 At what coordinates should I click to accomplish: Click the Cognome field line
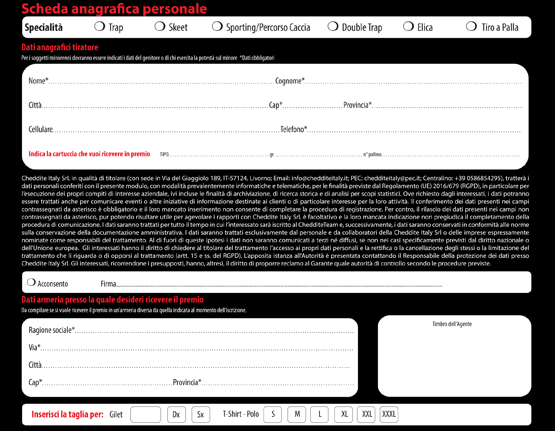(x=413, y=81)
